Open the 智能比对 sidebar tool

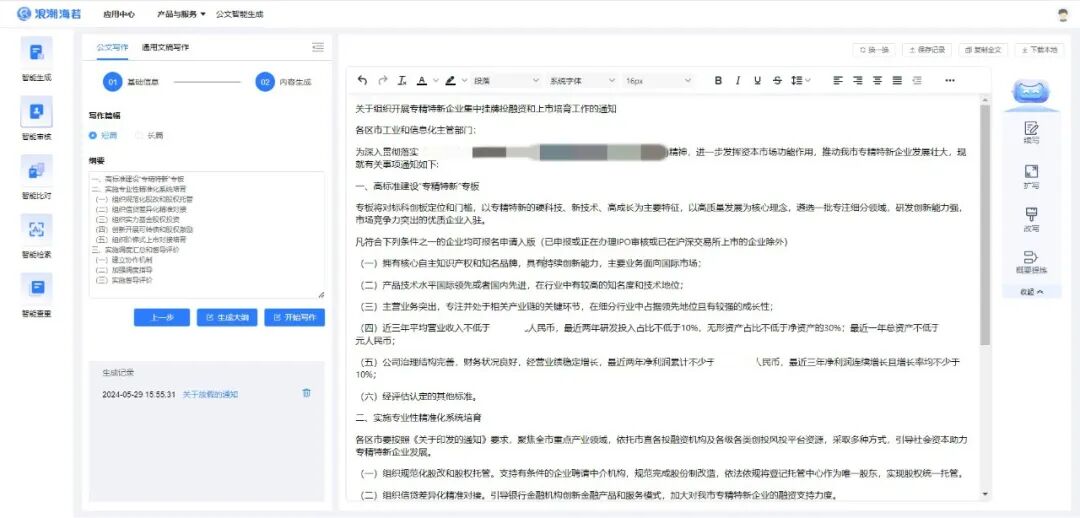[x=37, y=177]
